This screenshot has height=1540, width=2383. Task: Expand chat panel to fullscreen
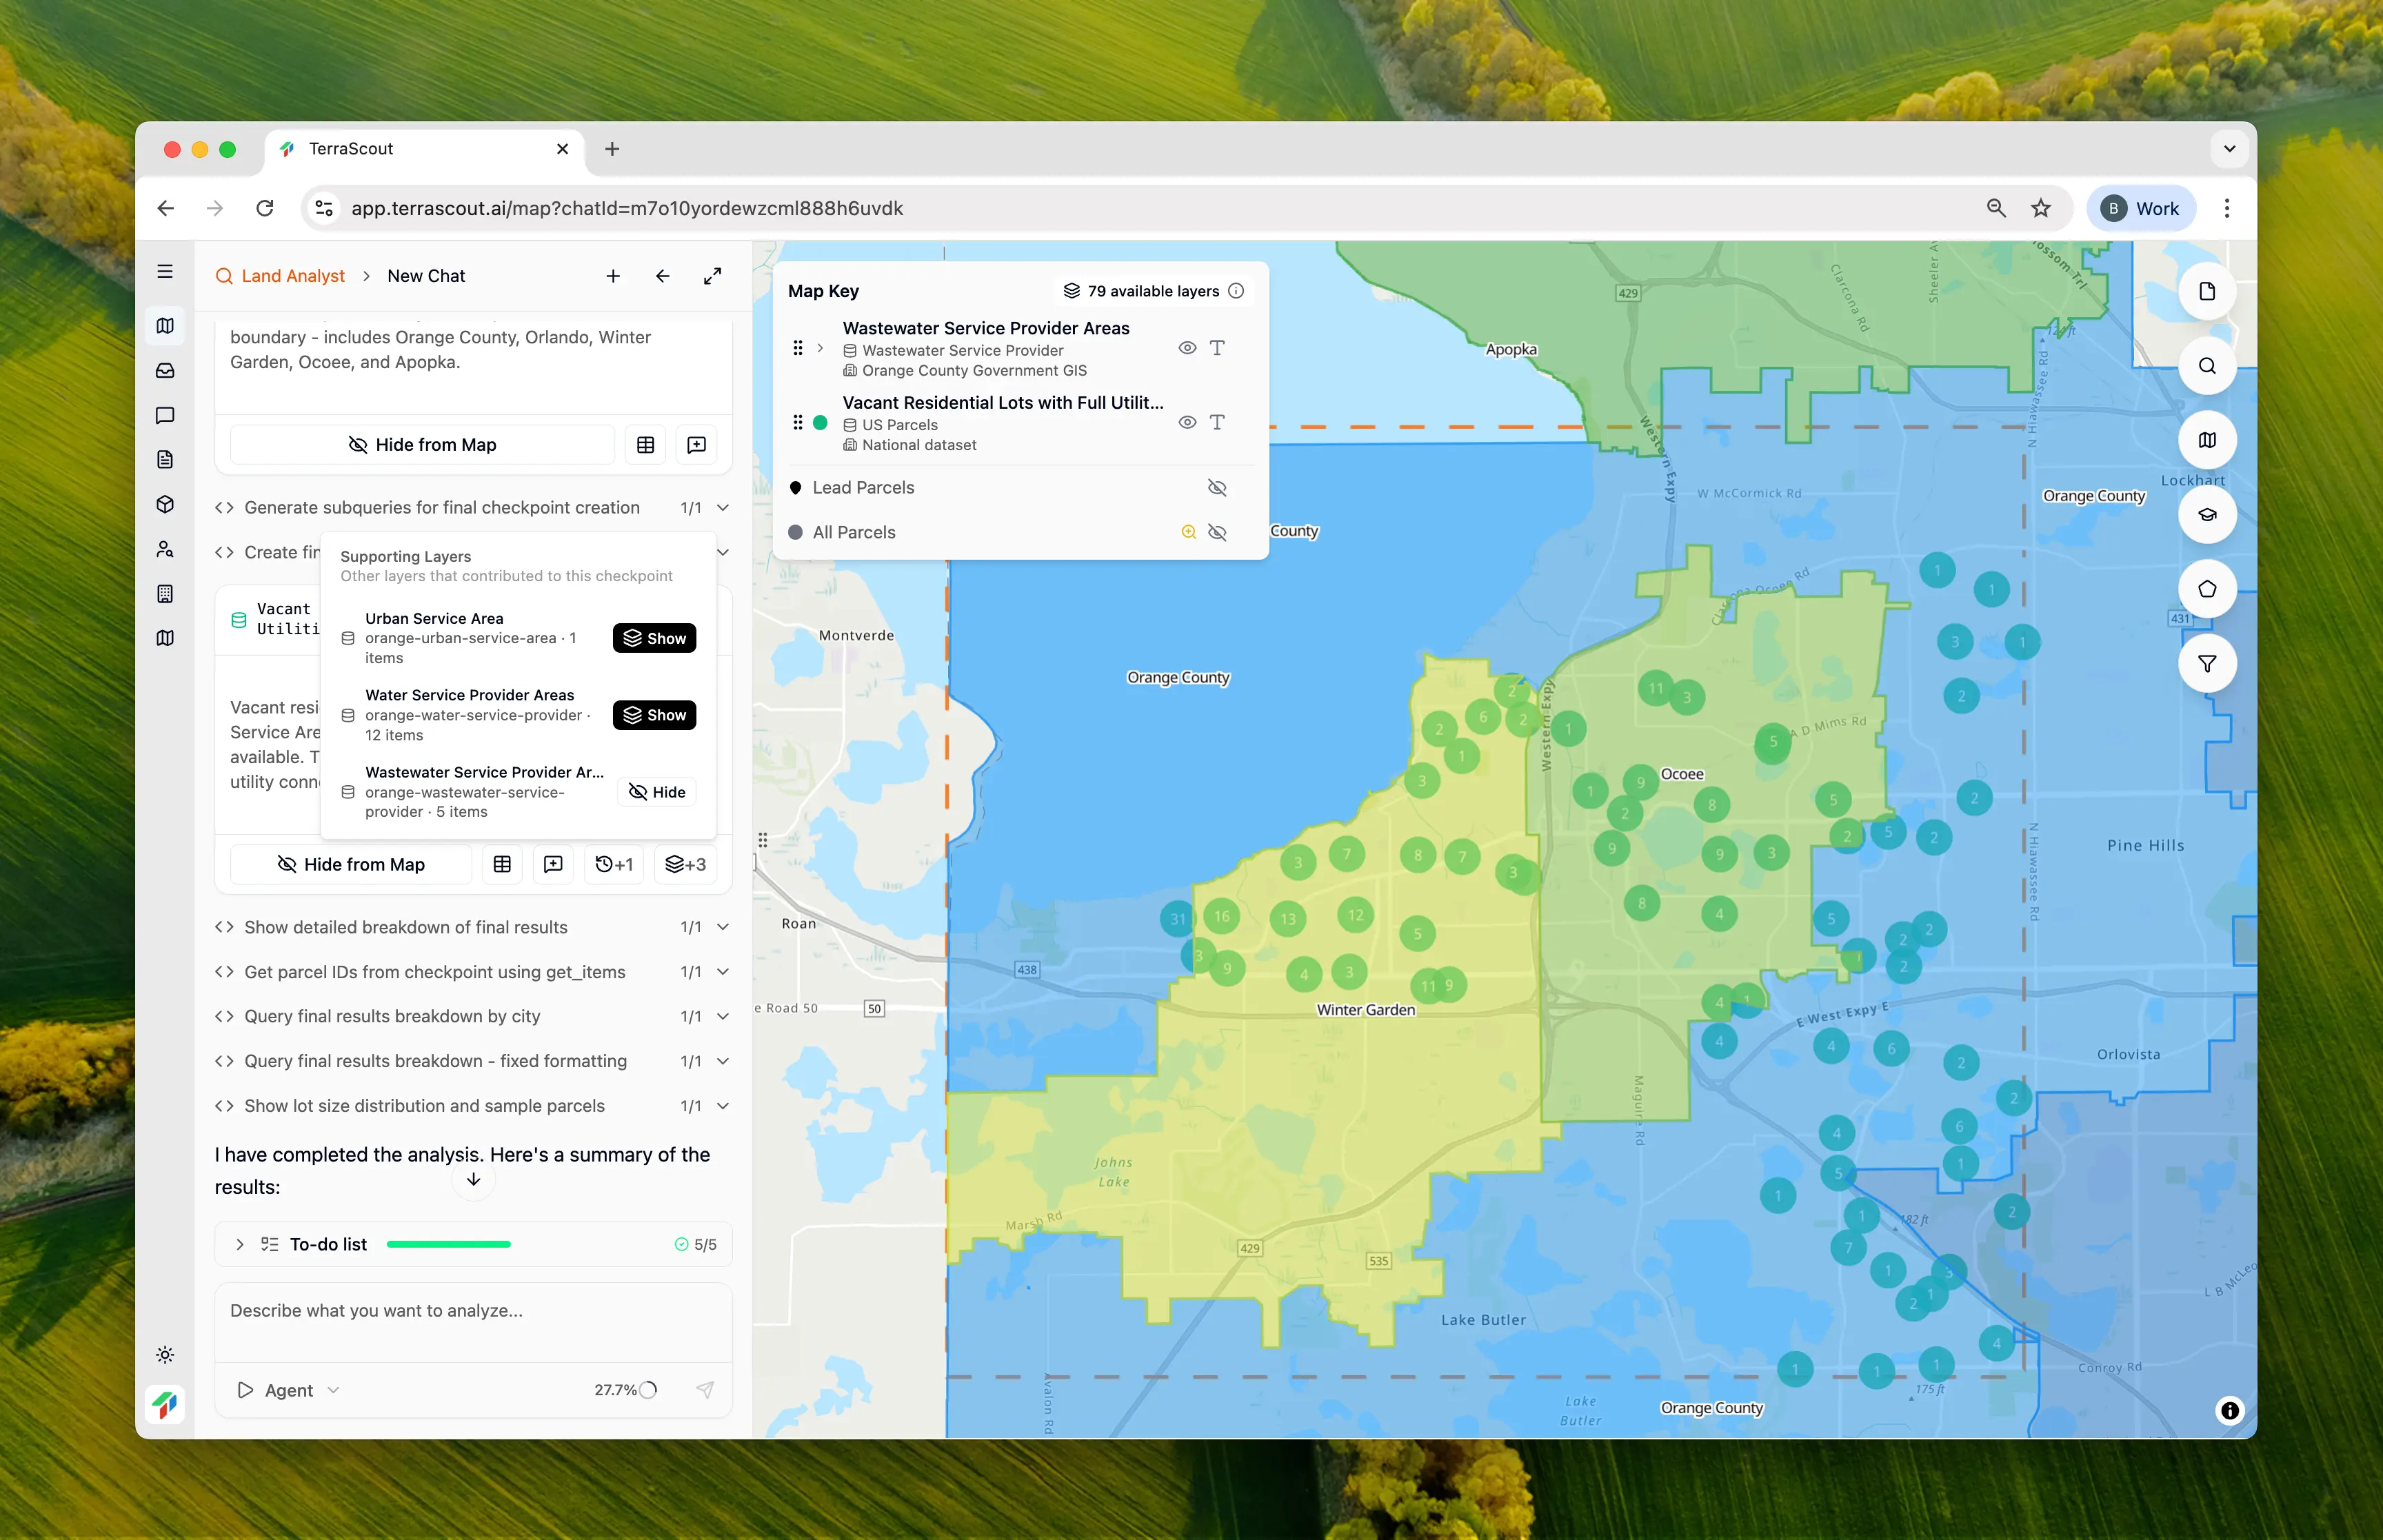pyautogui.click(x=712, y=276)
